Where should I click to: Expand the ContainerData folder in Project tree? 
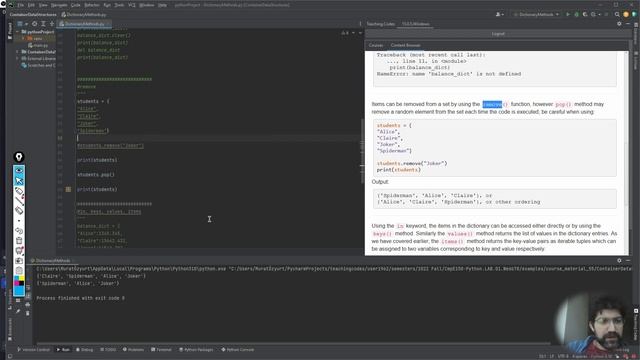click(x=18, y=52)
